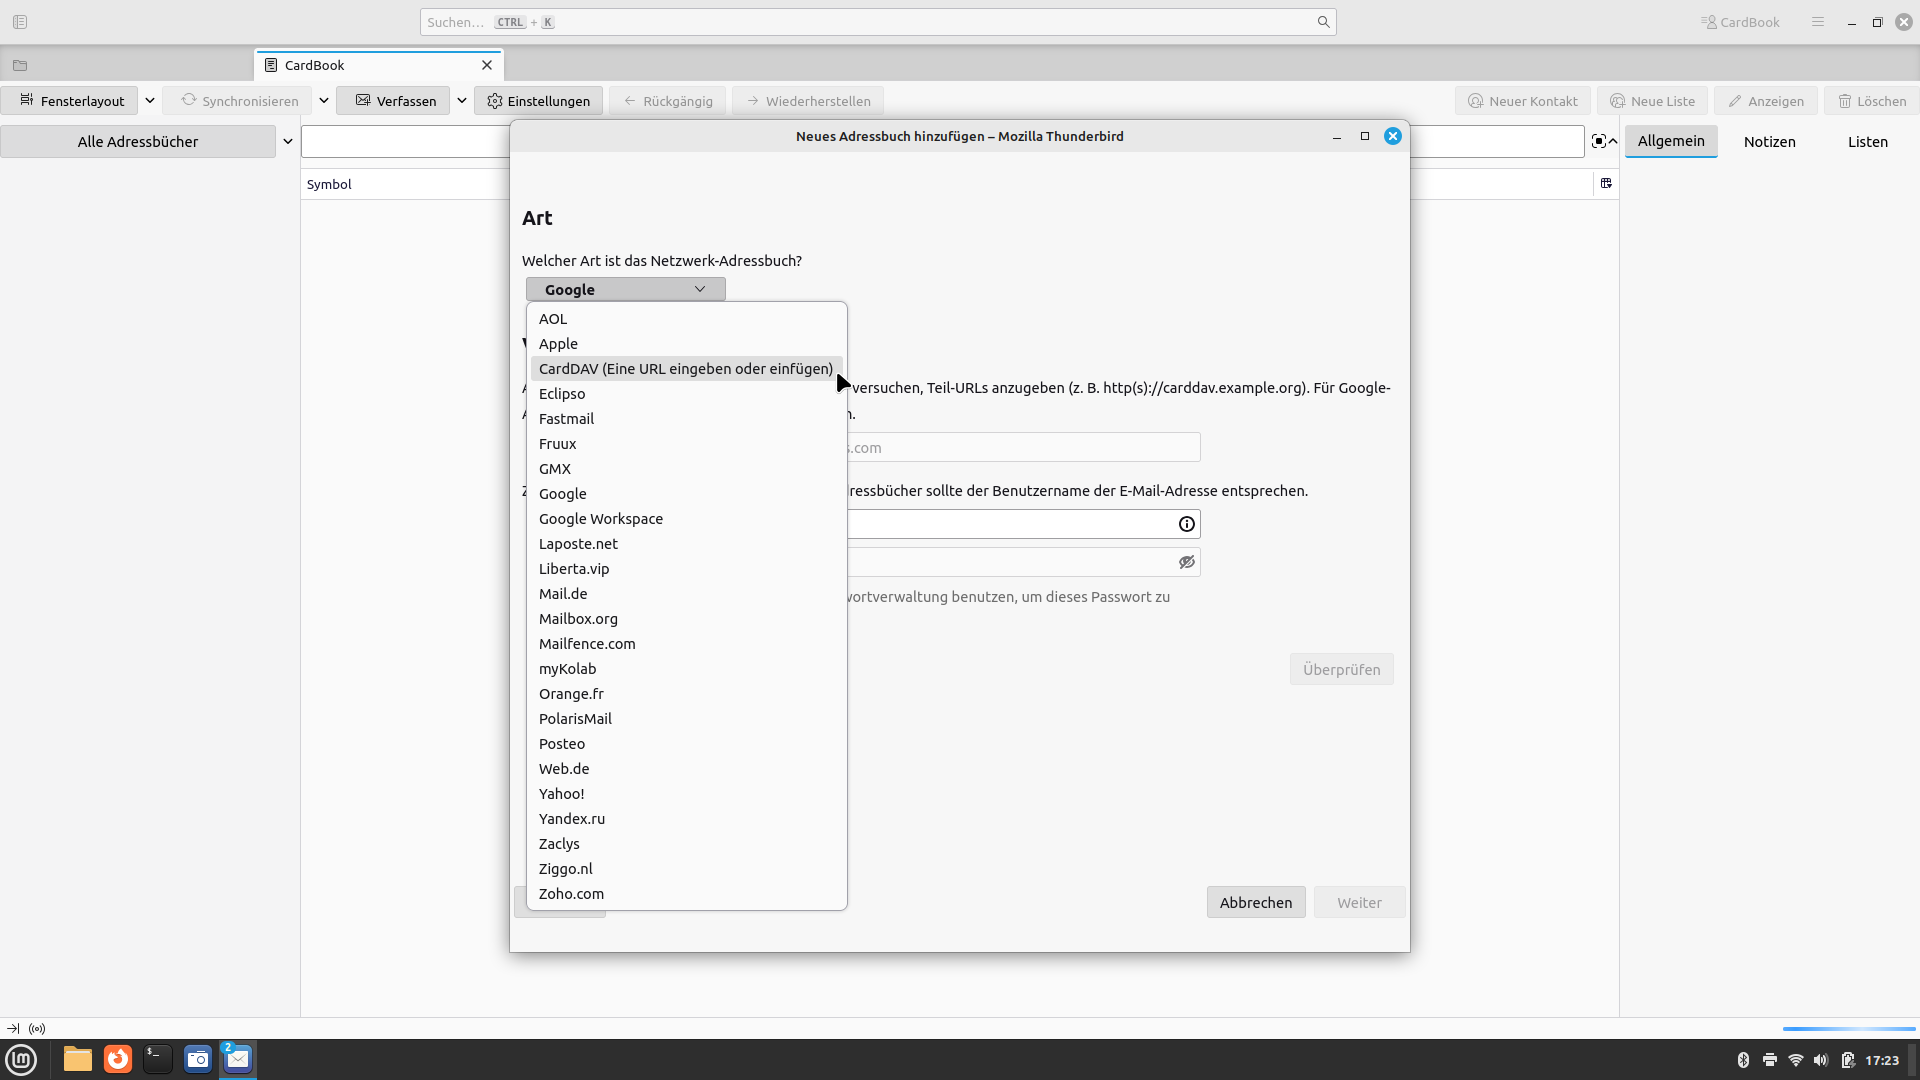Open the Linux Mint start menu
This screenshot has width=1920, height=1080.
pos(21,1059)
